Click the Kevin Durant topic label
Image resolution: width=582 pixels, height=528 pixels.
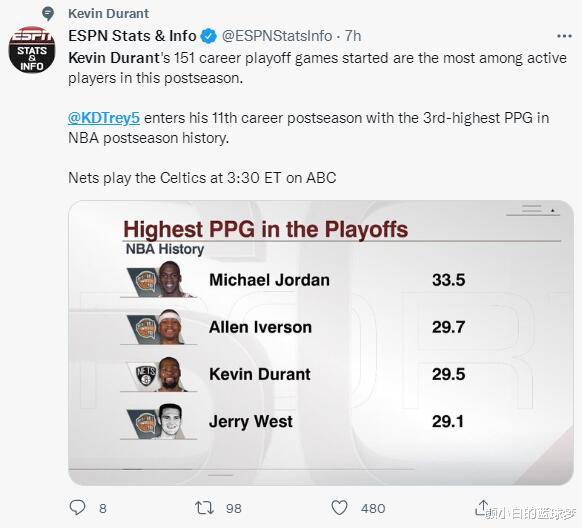coord(108,14)
